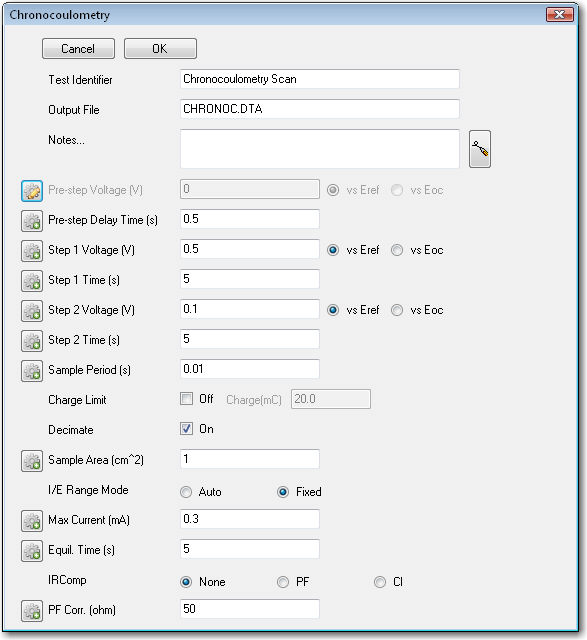Uncheck the Decimate On checkbox

click(x=187, y=429)
